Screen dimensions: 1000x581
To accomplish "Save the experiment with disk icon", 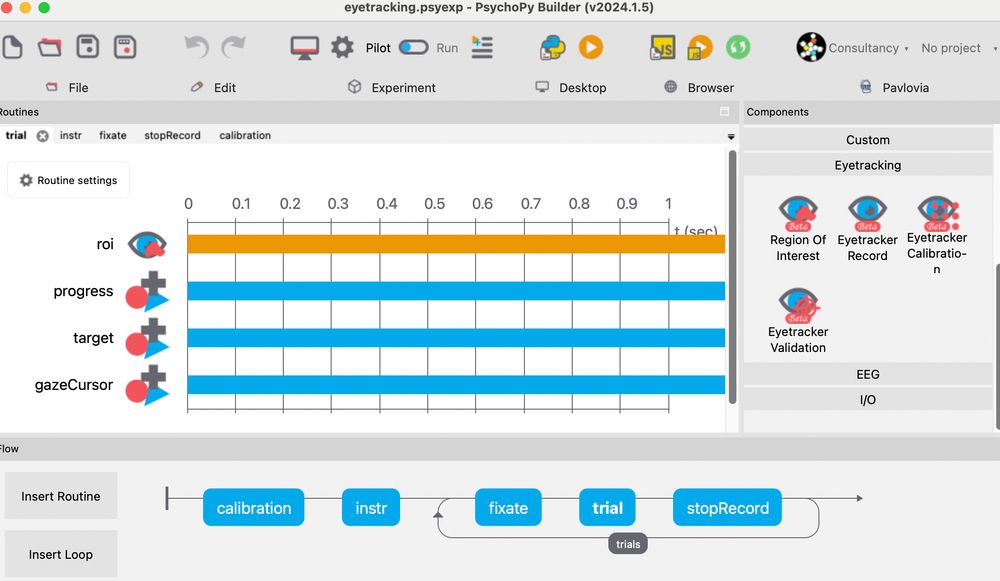I will [87, 47].
